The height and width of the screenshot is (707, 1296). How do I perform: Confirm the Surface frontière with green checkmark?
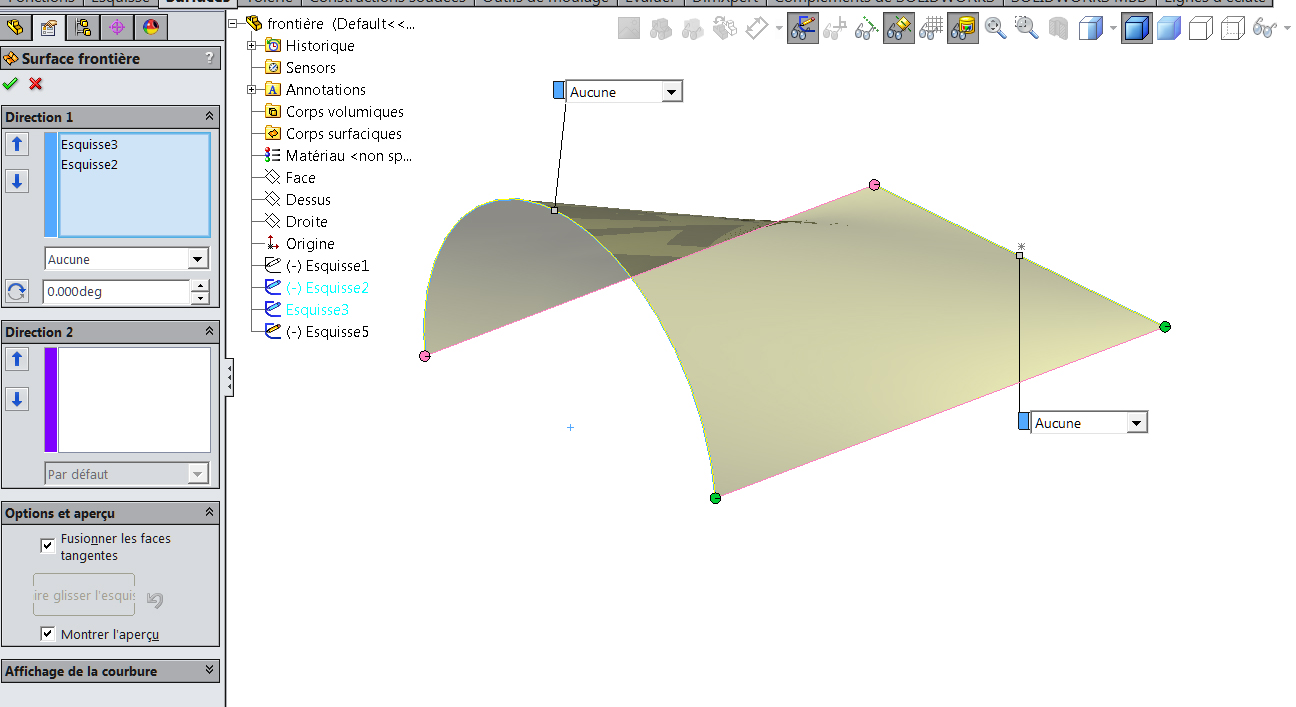[11, 84]
